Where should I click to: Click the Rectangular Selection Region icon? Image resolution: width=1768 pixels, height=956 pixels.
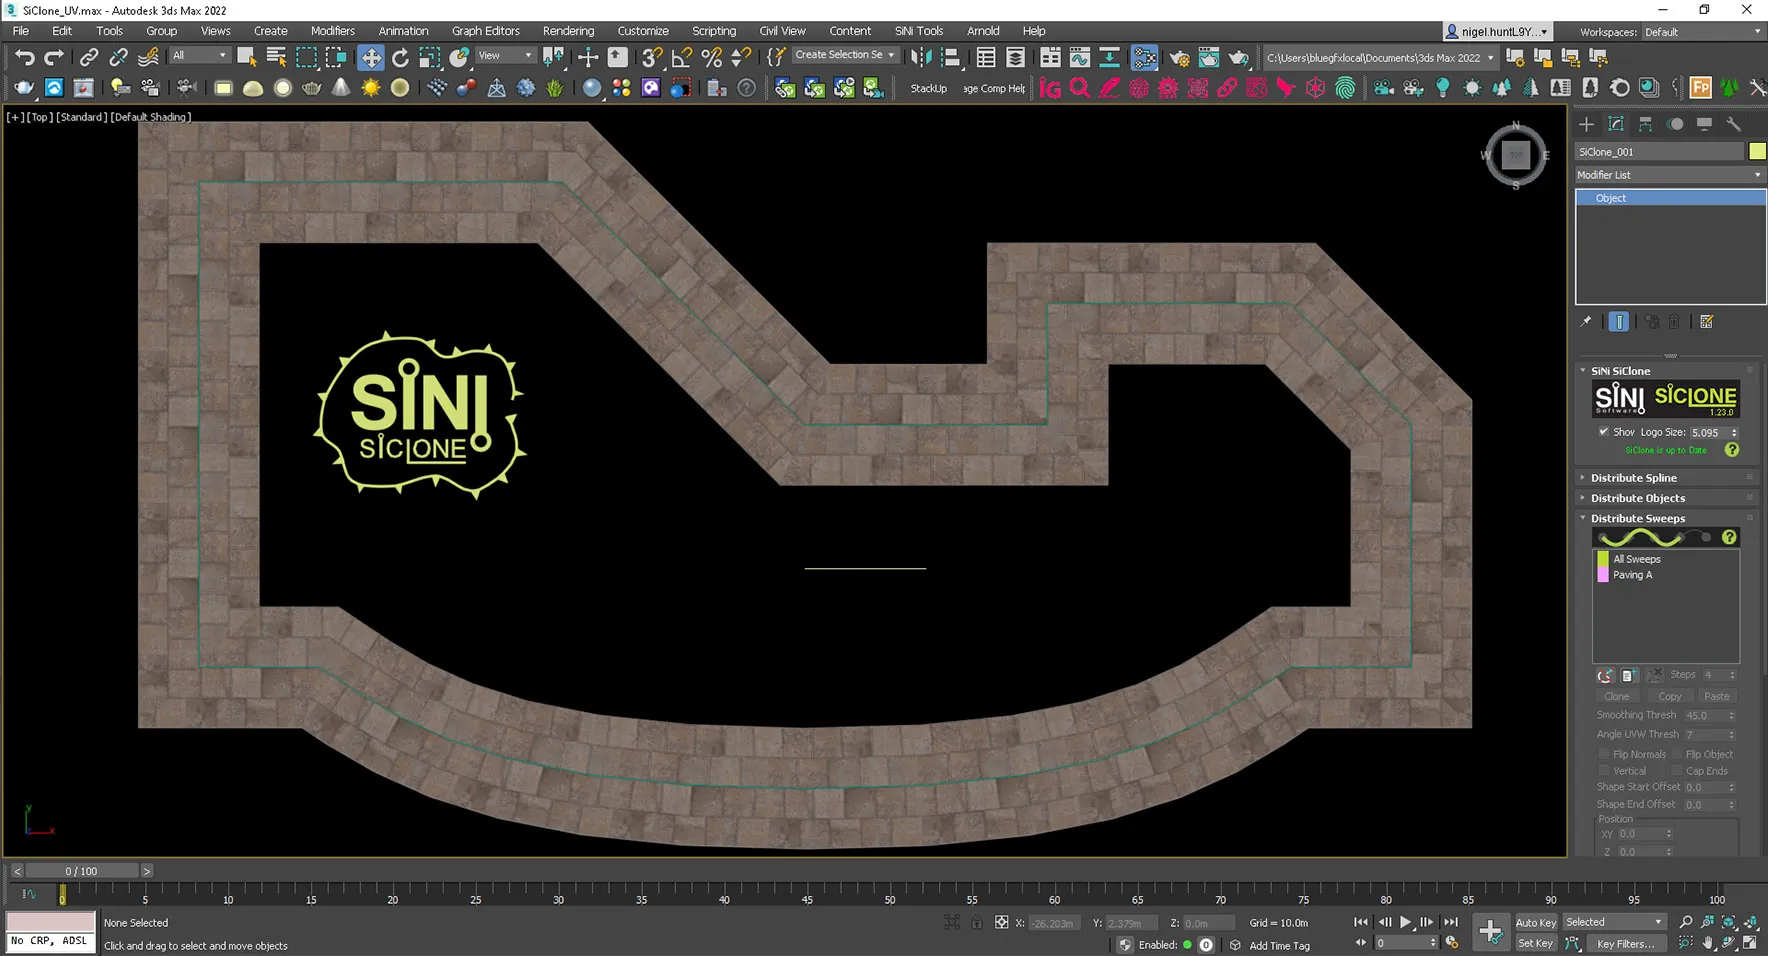(x=307, y=57)
